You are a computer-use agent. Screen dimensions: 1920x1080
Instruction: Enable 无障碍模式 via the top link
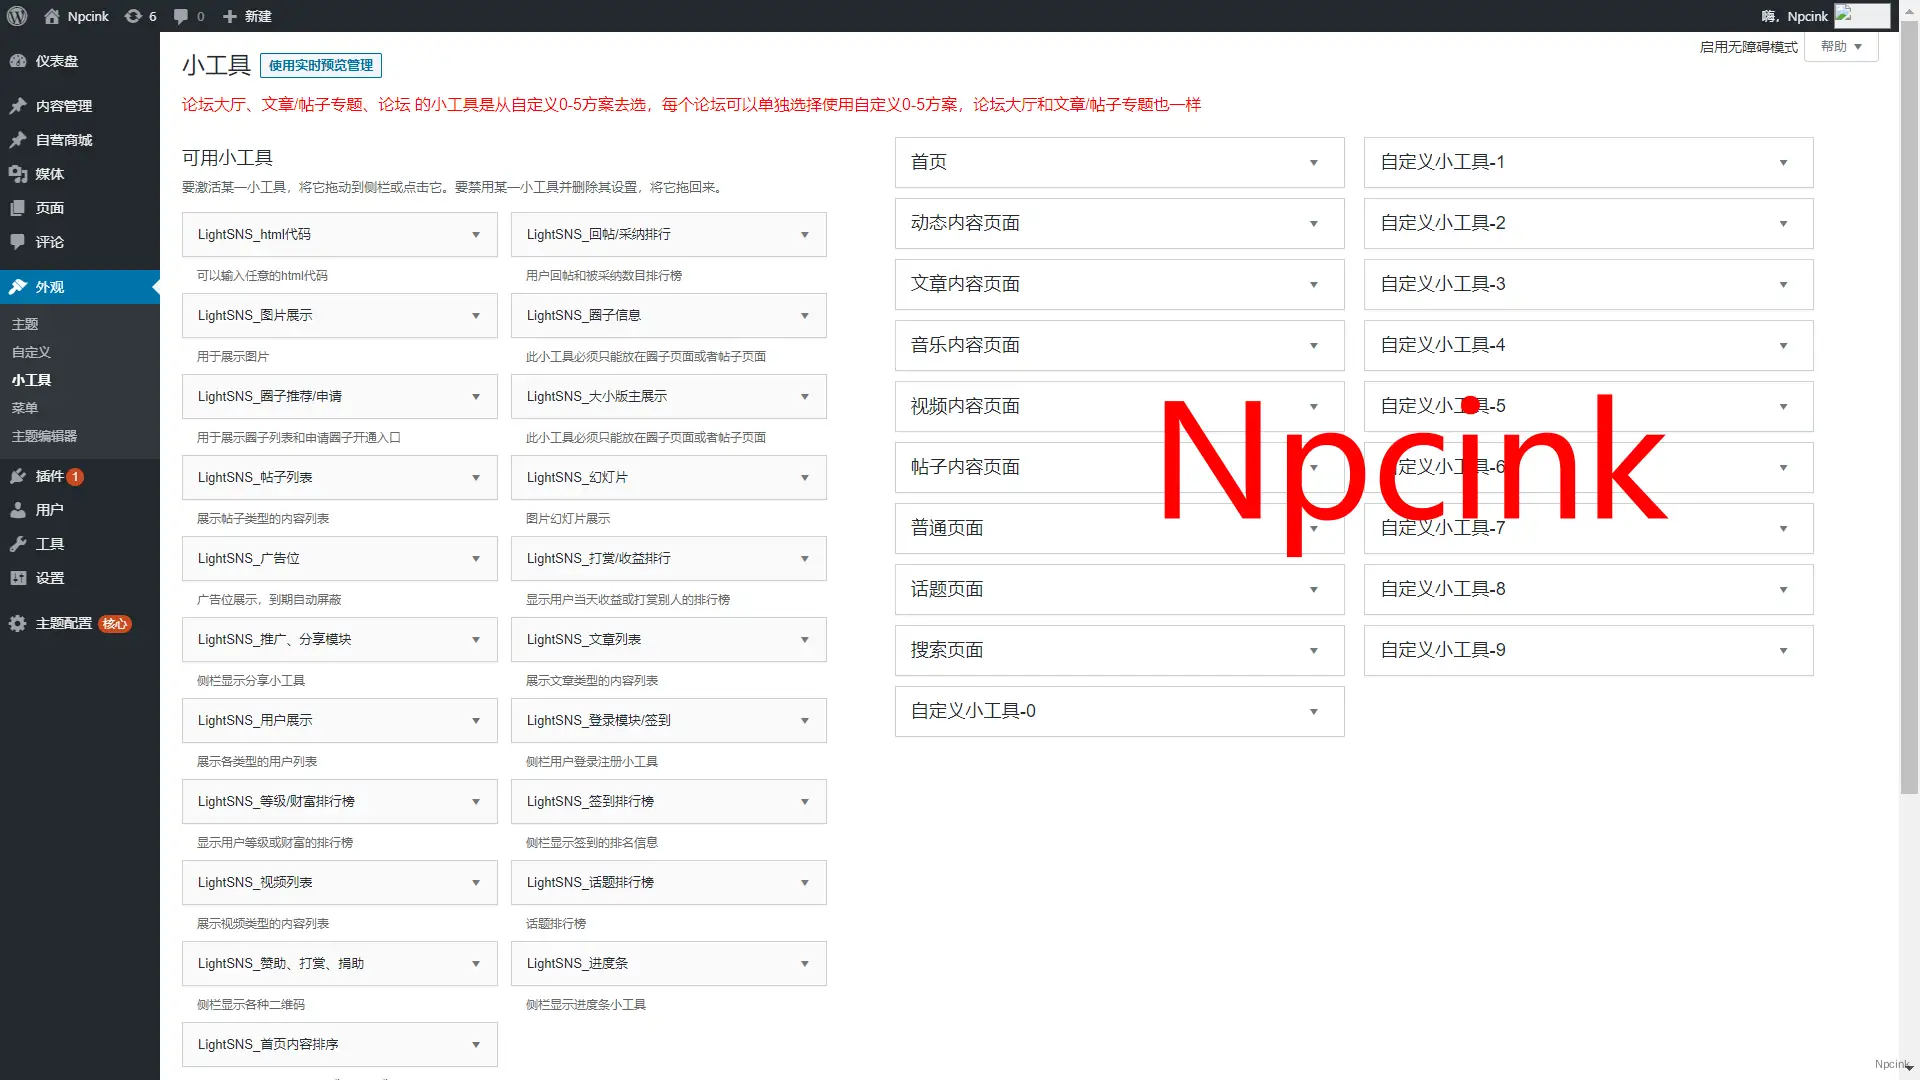[1748, 47]
